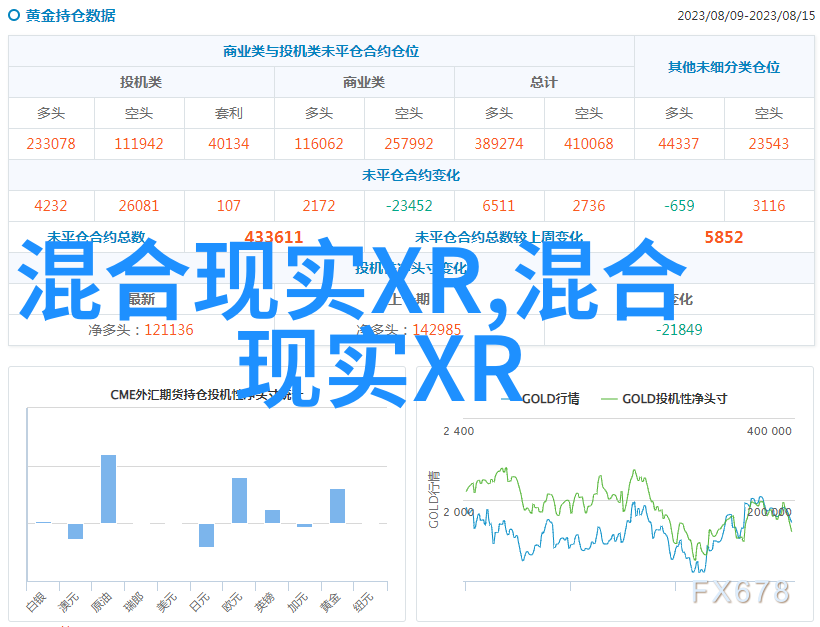The image size is (820, 627).
Task: Click the 黄金持仓数据 title
Action: tap(70, 16)
